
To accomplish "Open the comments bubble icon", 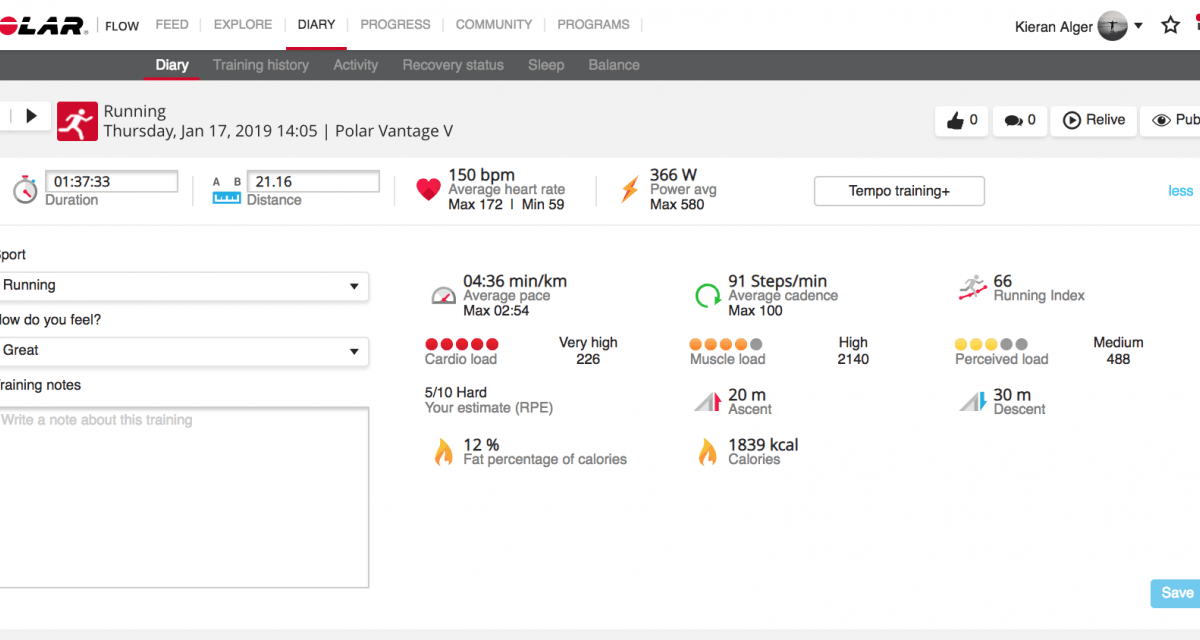I will (1013, 121).
